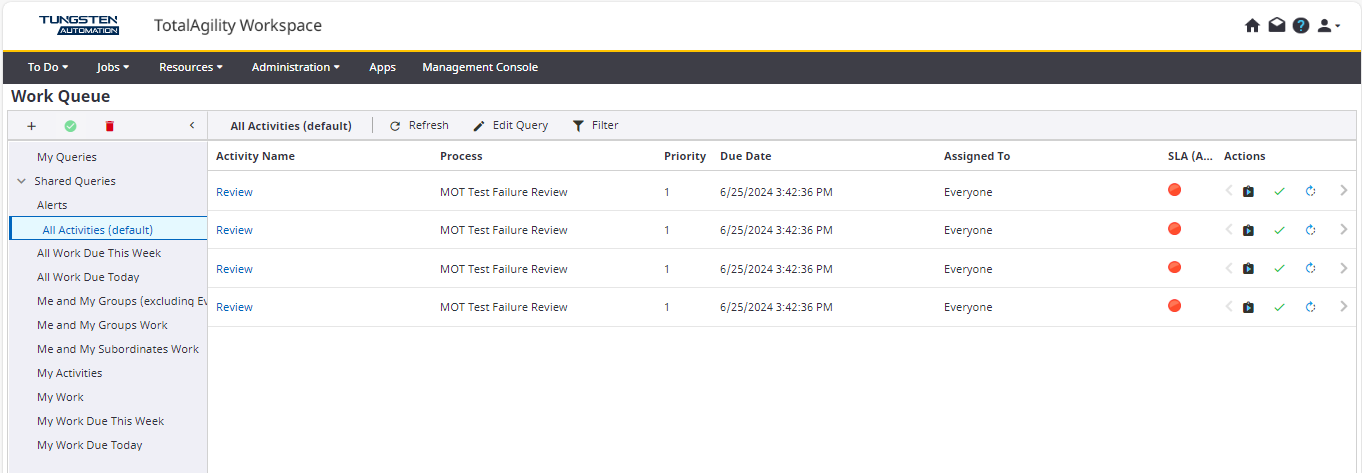The height and width of the screenshot is (473, 1362).
Task: Click the Tungsten Automation logo
Action: (79, 25)
